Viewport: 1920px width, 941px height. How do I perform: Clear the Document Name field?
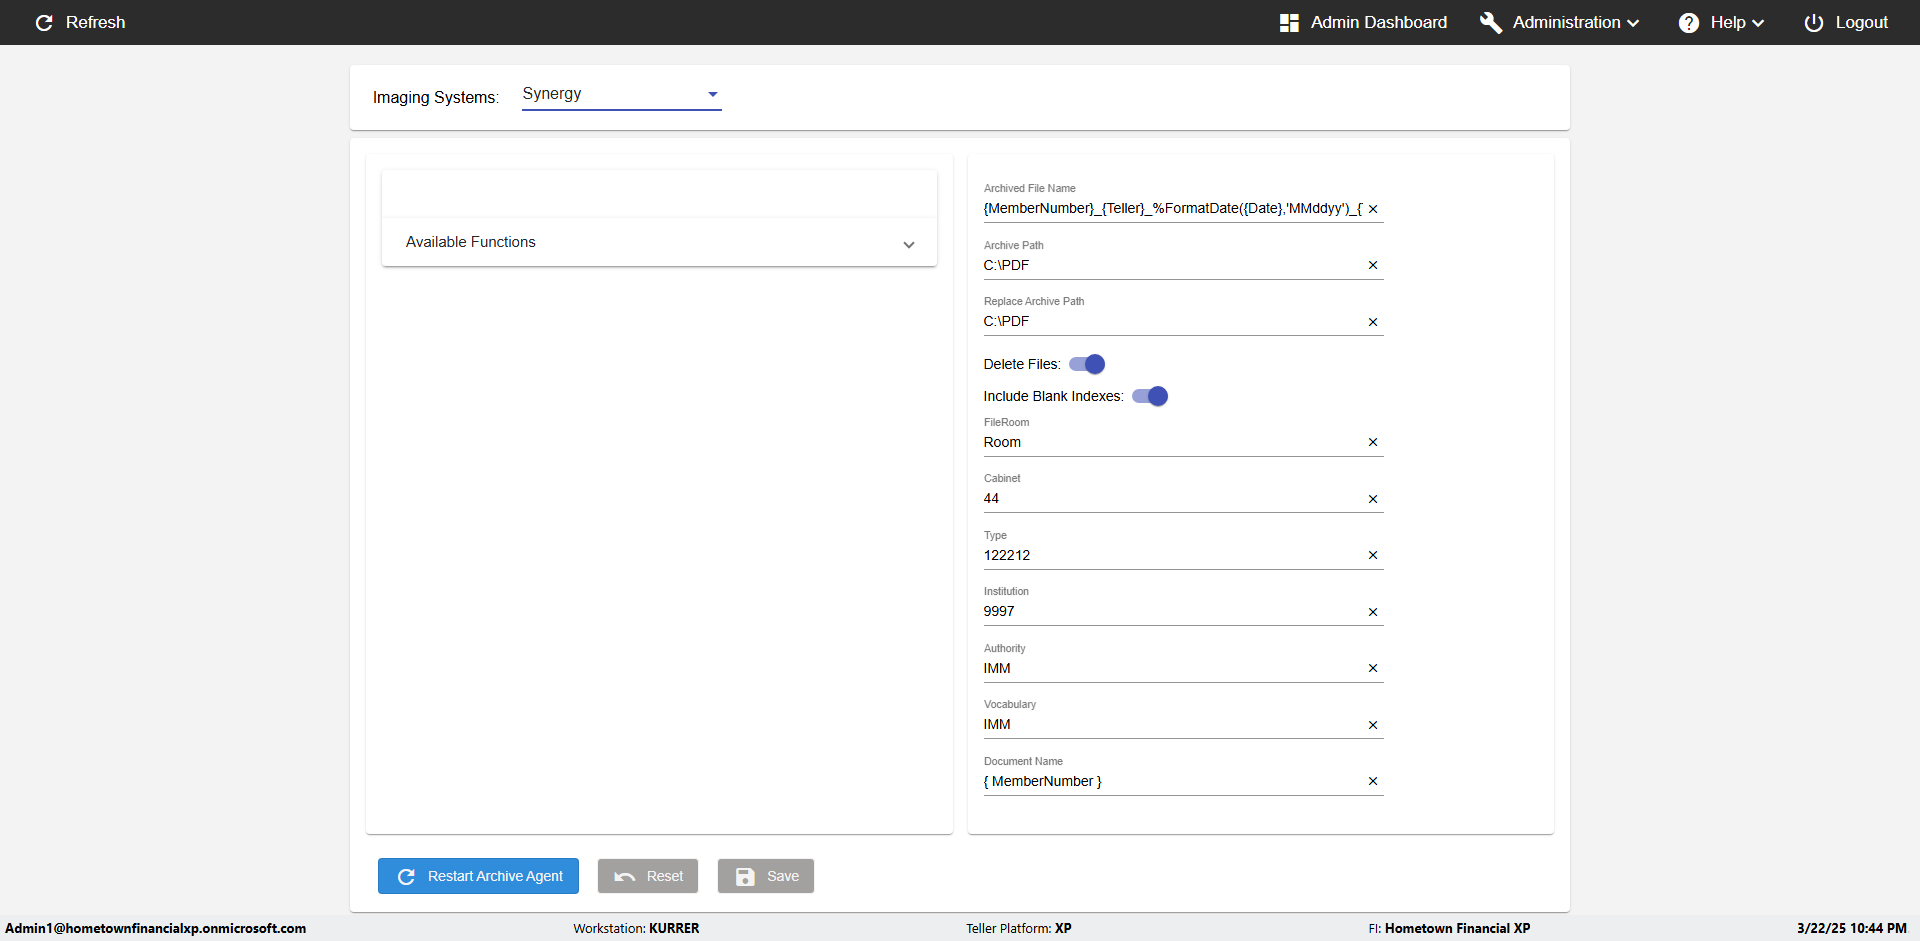1373,781
